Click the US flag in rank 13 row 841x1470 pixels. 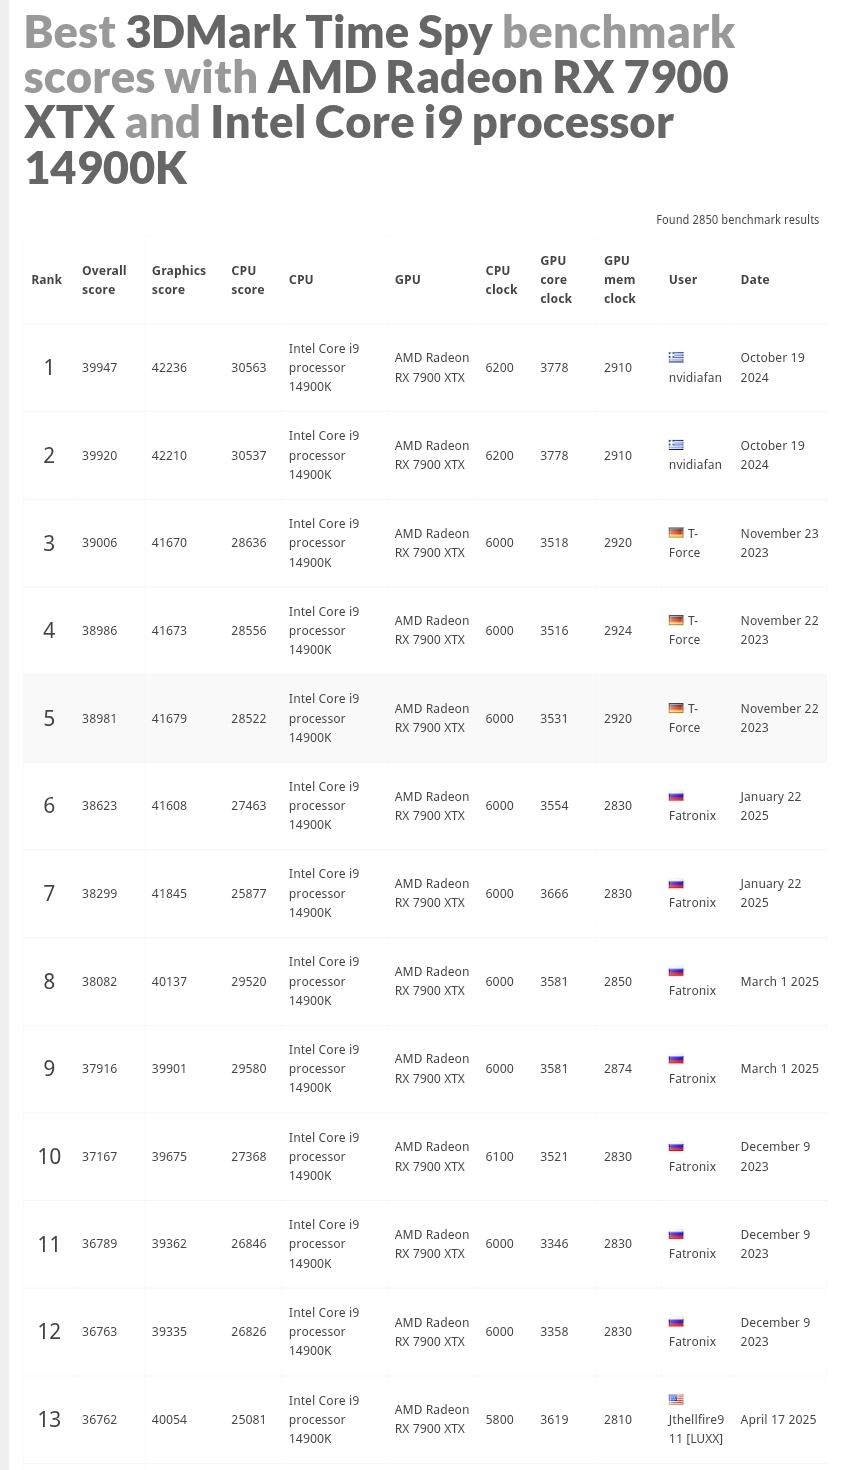coord(676,1400)
